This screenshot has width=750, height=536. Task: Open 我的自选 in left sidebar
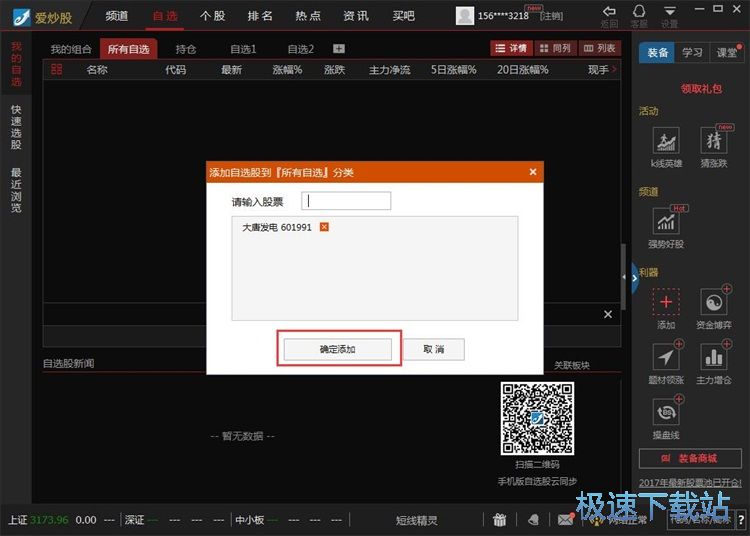[16, 64]
